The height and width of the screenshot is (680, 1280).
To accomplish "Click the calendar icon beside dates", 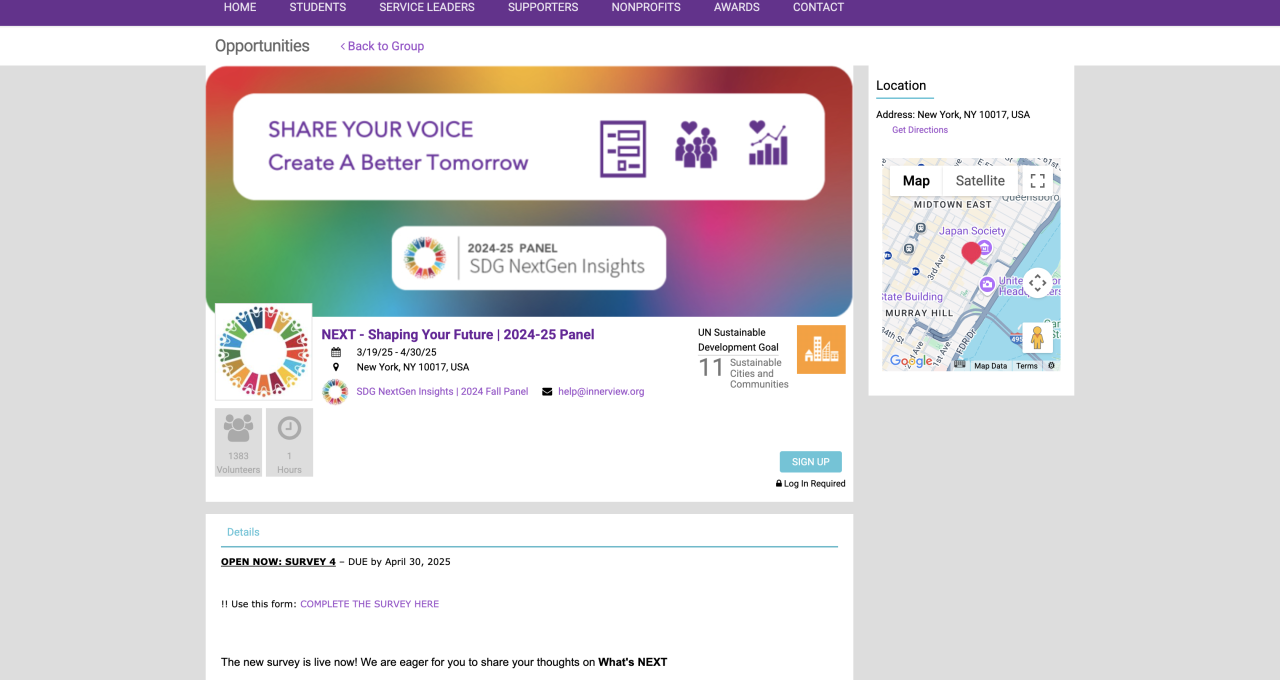I will click(336, 352).
